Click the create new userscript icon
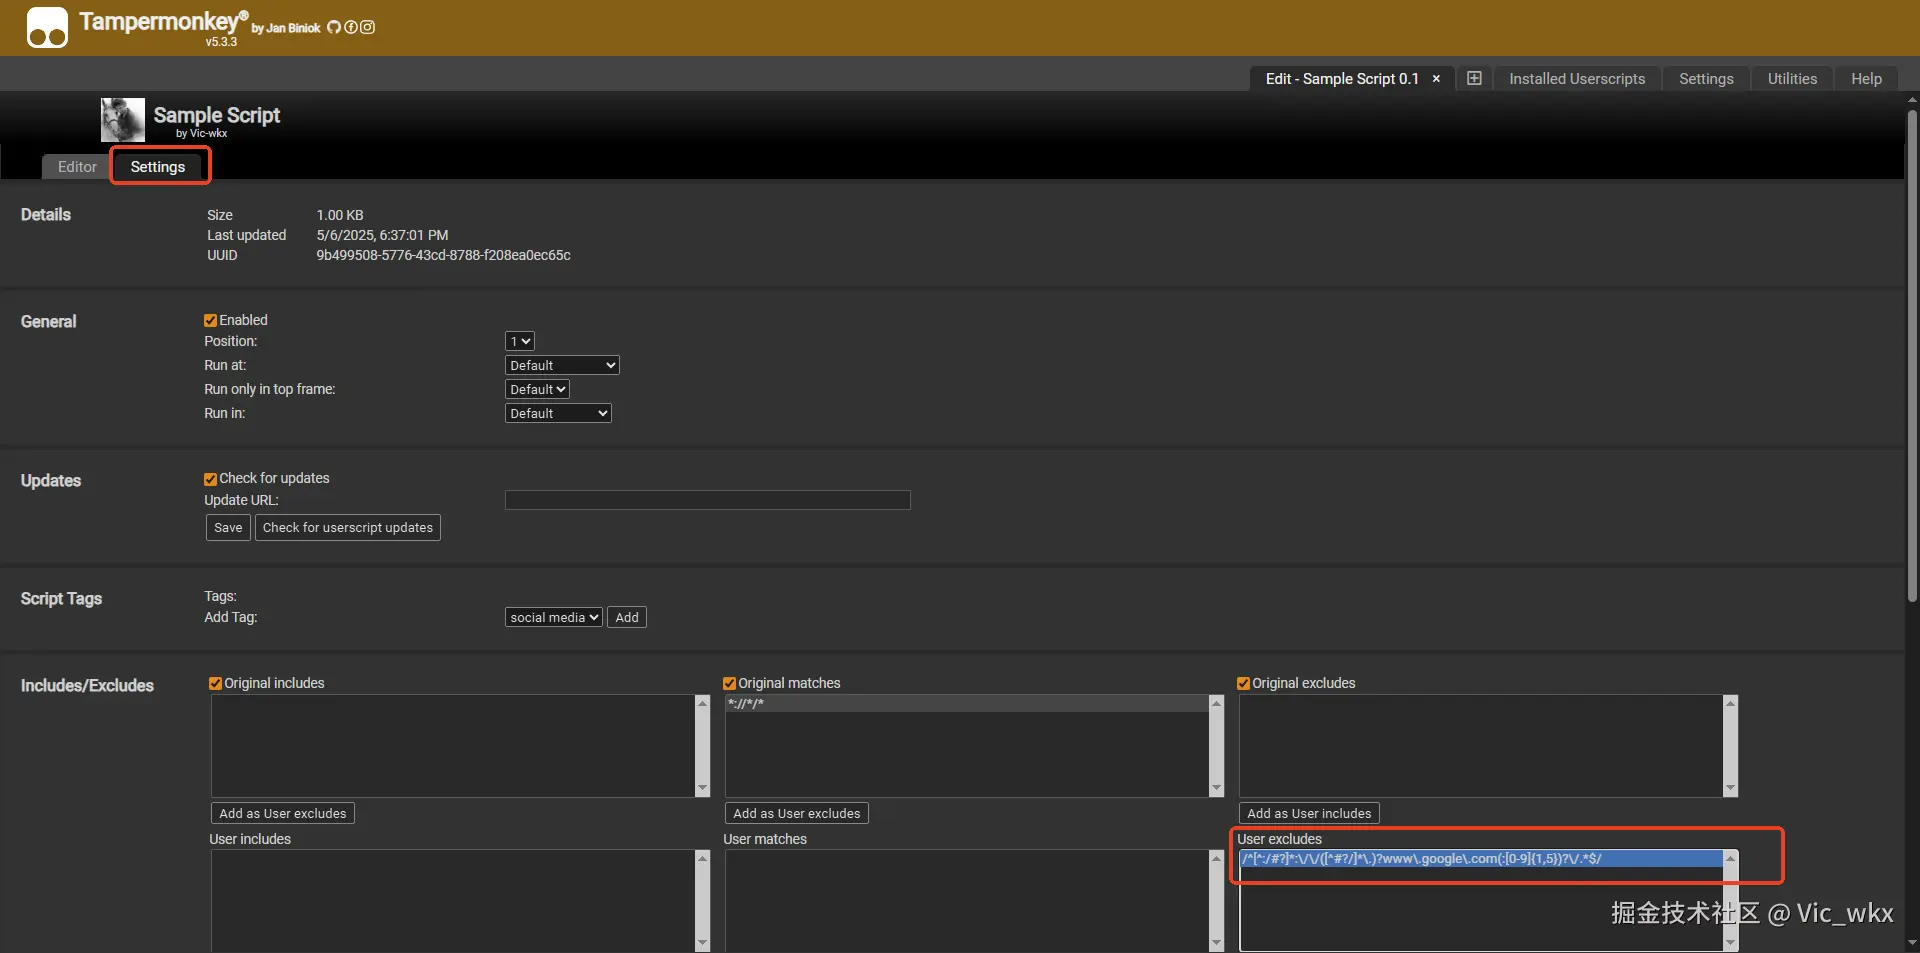The height and width of the screenshot is (953, 1920). click(x=1475, y=78)
